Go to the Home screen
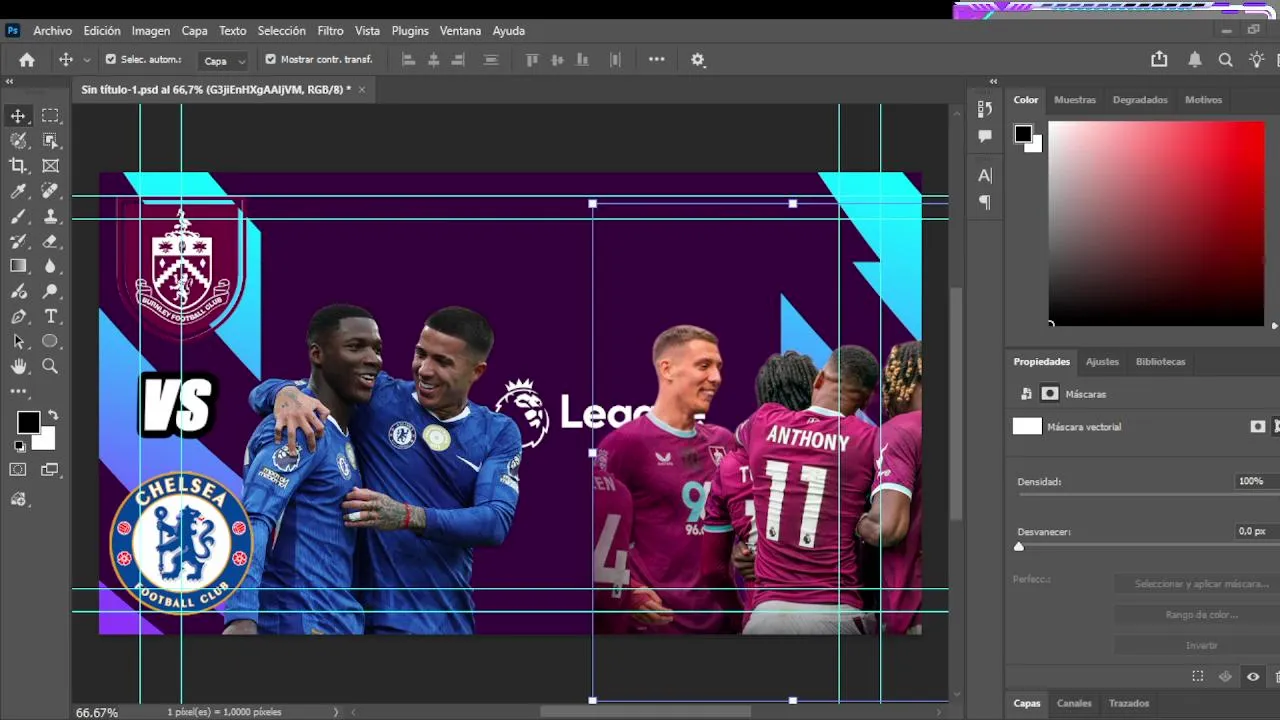The width and height of the screenshot is (1280, 720). pos(27,60)
